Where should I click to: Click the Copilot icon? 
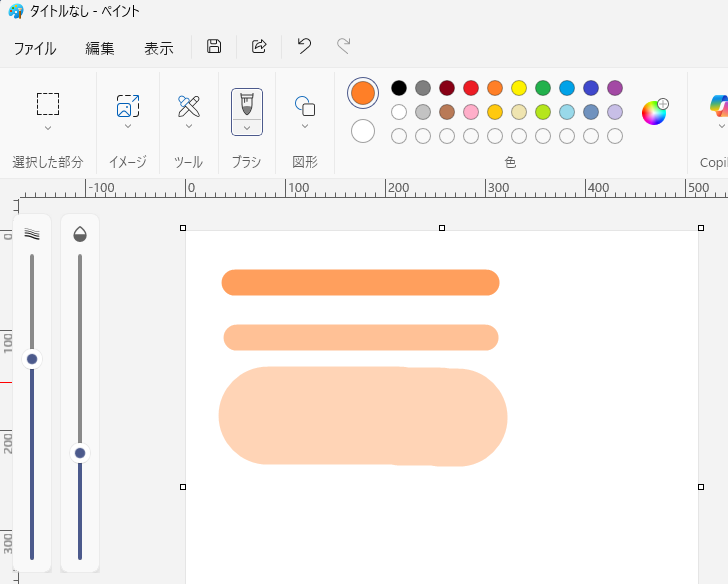(x=720, y=105)
